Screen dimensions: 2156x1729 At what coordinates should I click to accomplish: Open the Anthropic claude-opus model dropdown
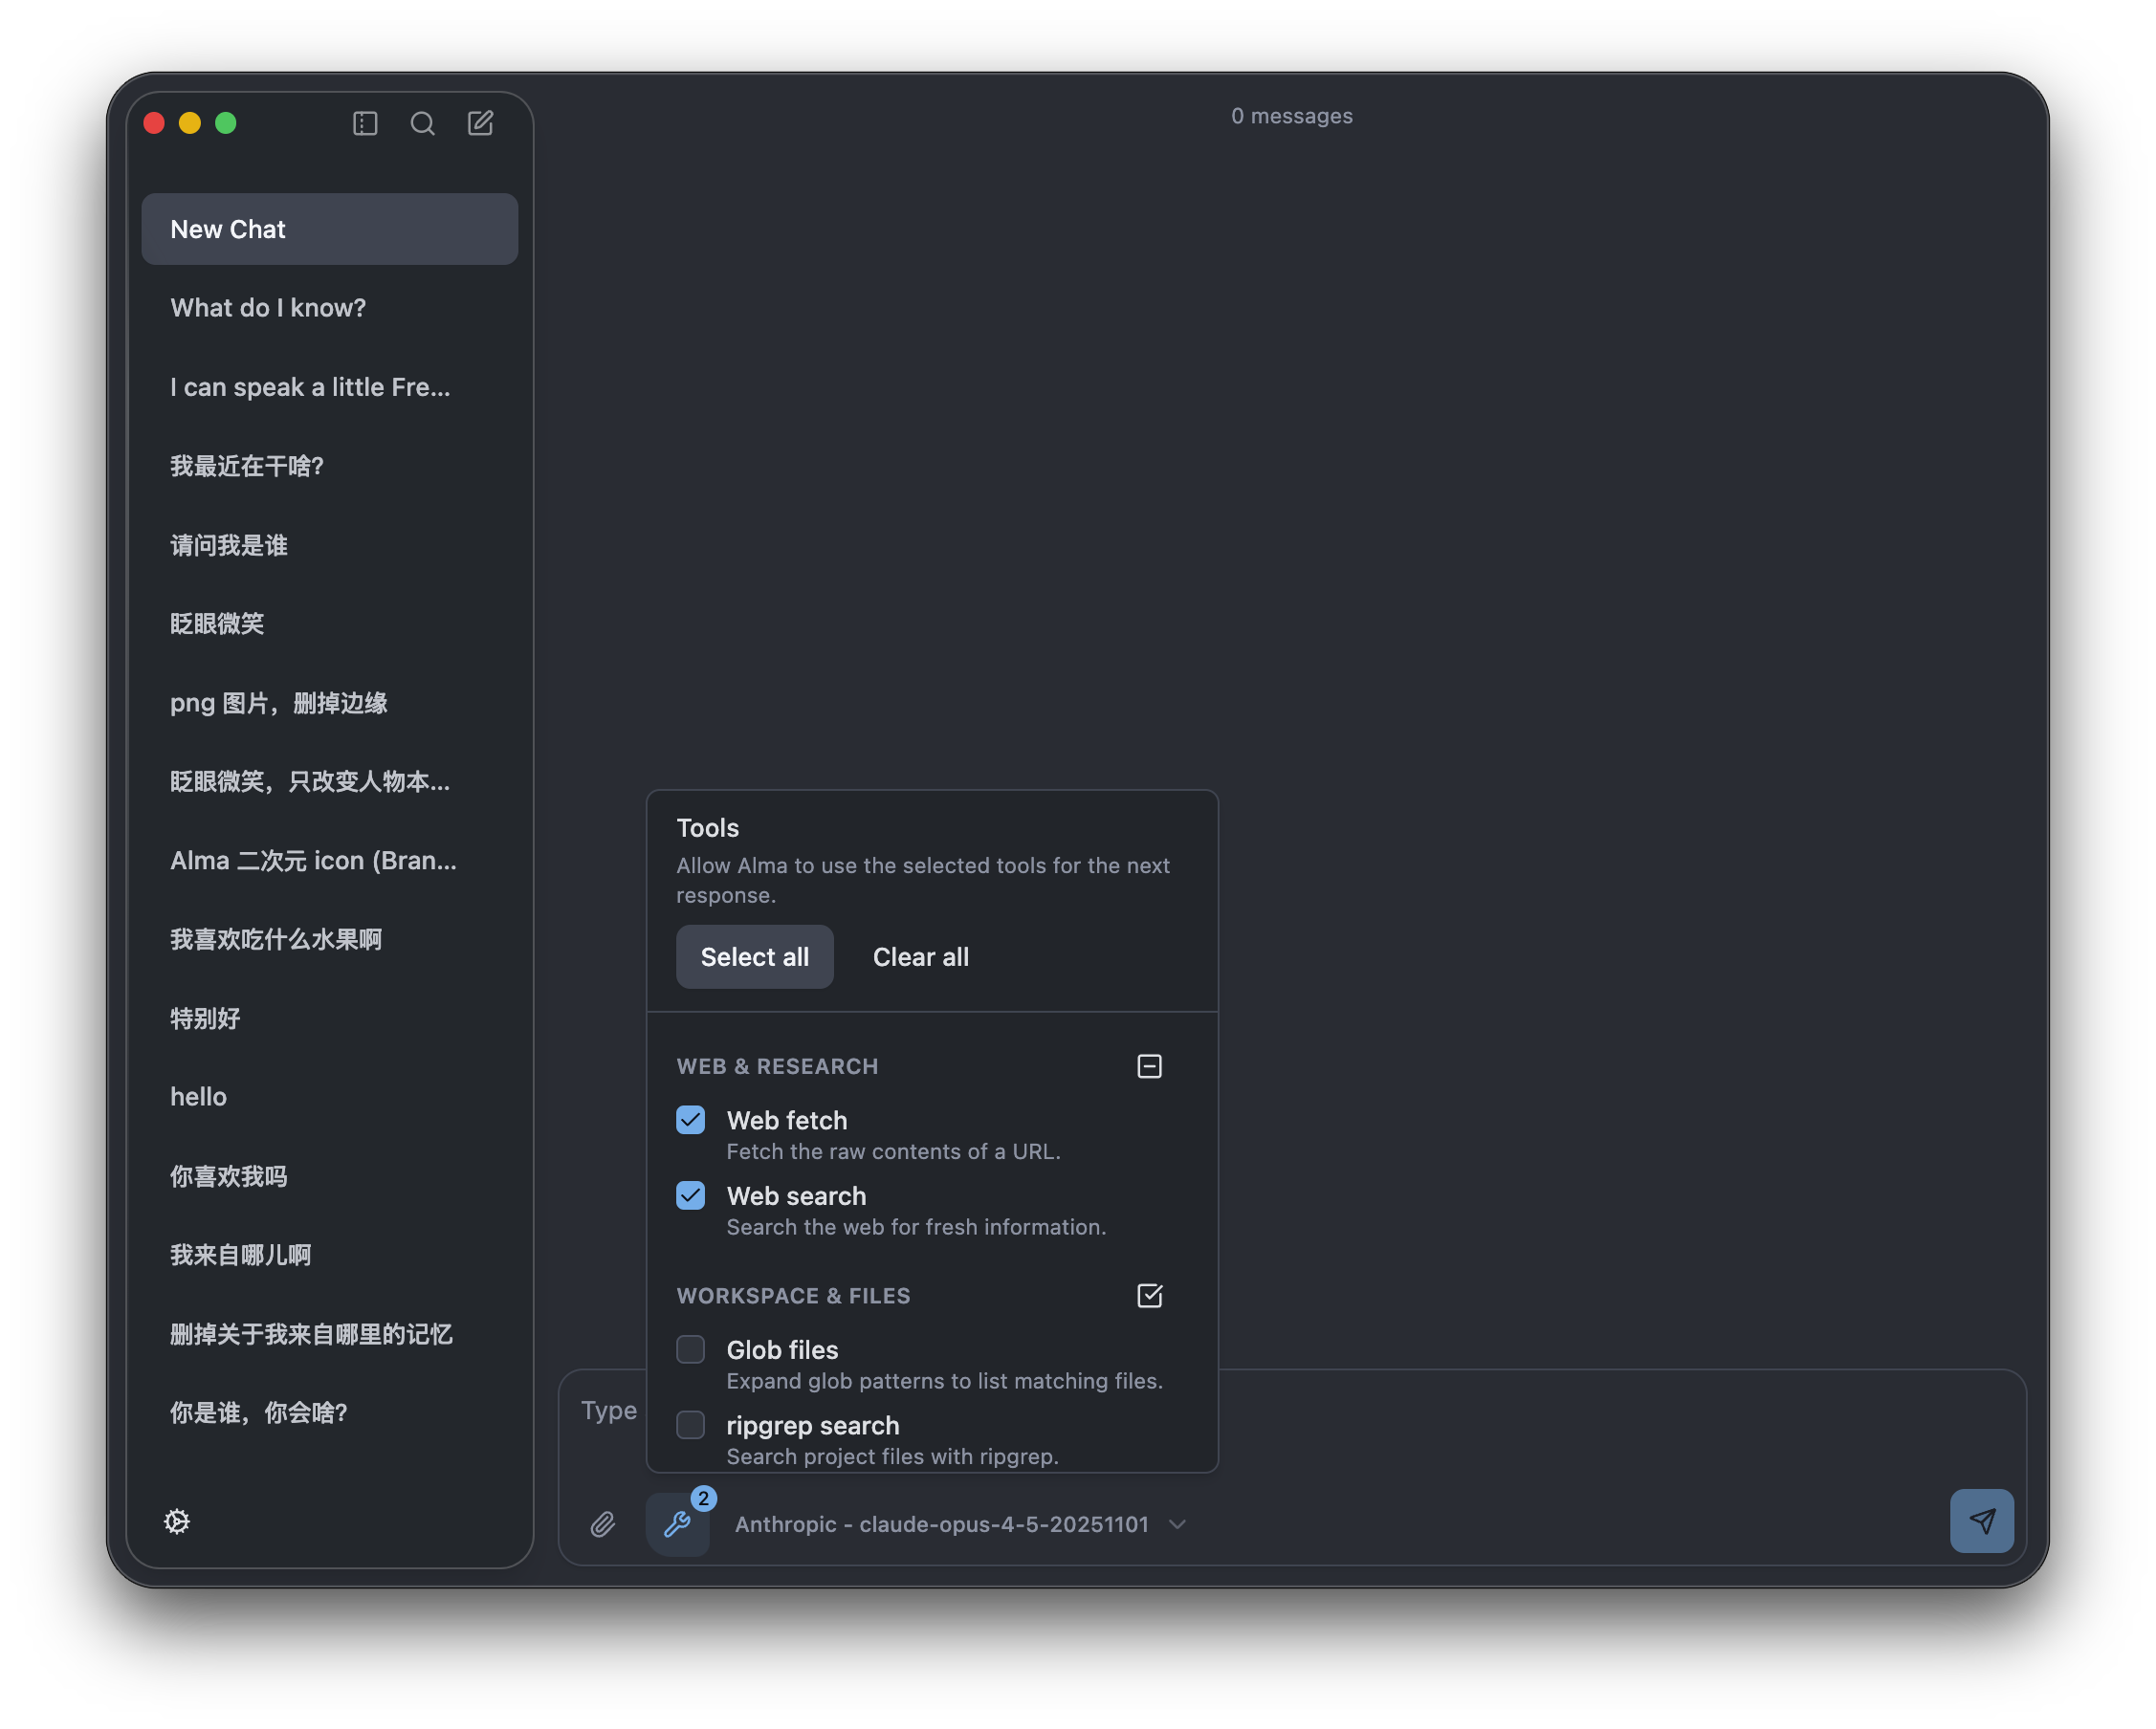pyautogui.click(x=941, y=1524)
